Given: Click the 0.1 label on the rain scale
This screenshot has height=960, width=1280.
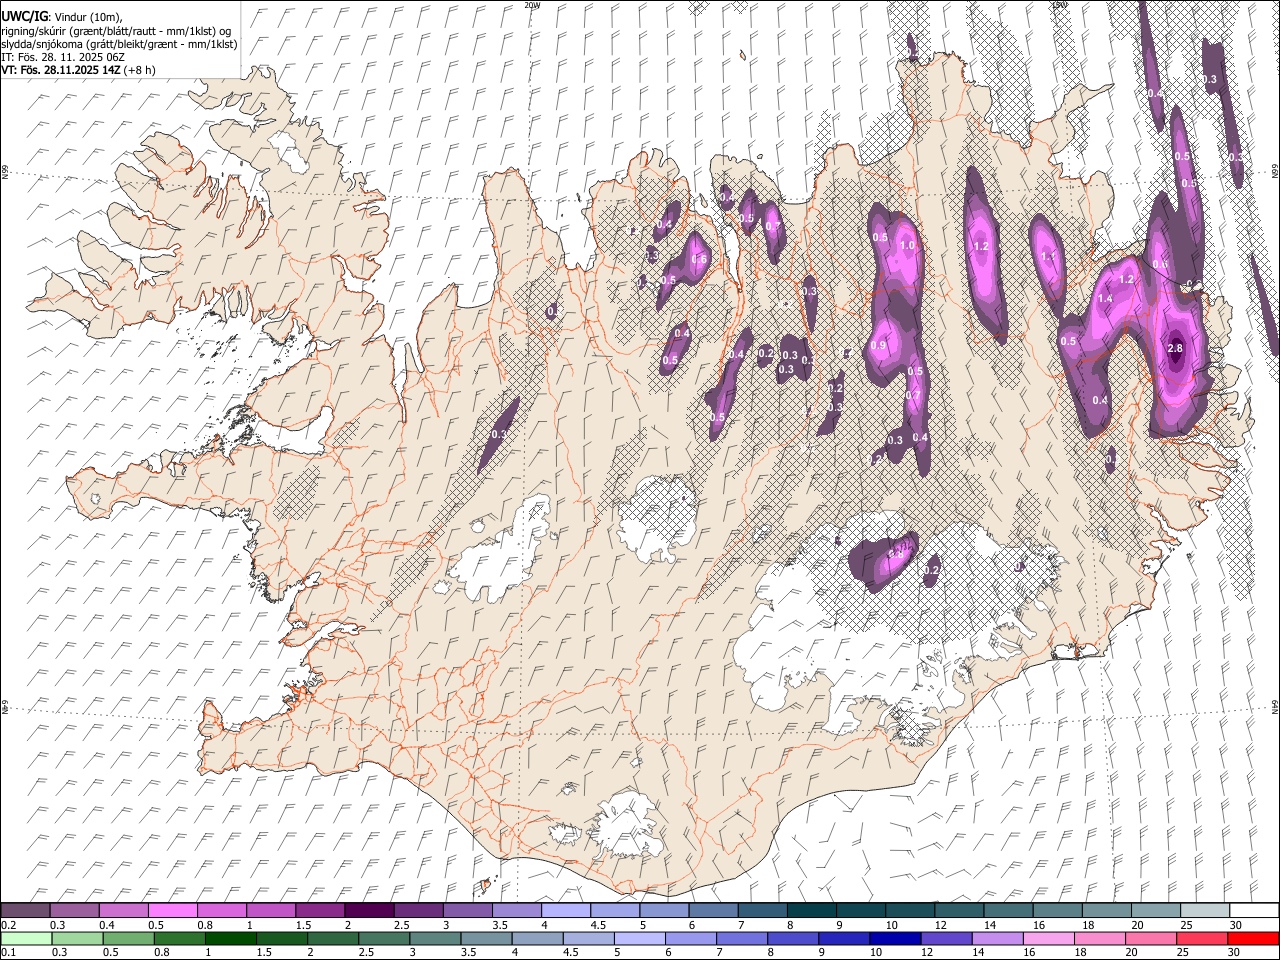Looking at the screenshot, I should coord(8,952).
